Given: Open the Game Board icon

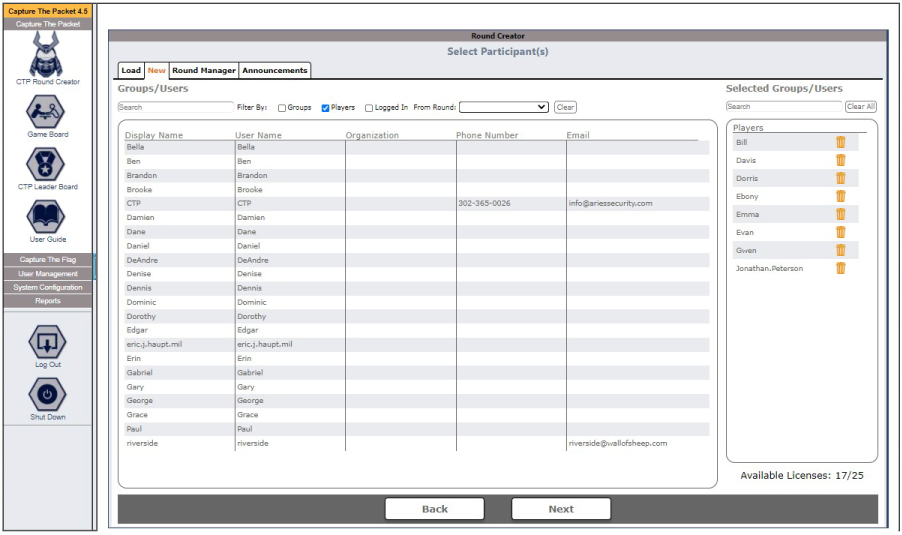Looking at the screenshot, I should coord(45,112).
